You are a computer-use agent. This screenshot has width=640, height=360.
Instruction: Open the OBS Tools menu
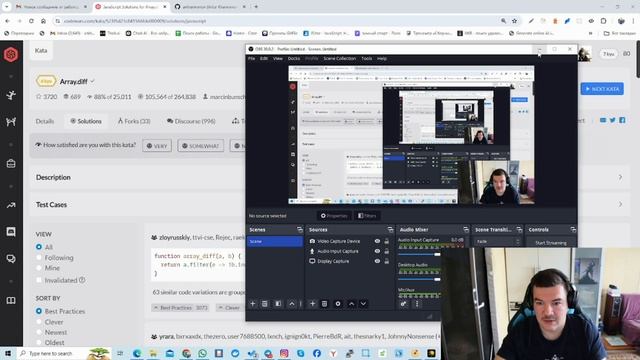367,58
